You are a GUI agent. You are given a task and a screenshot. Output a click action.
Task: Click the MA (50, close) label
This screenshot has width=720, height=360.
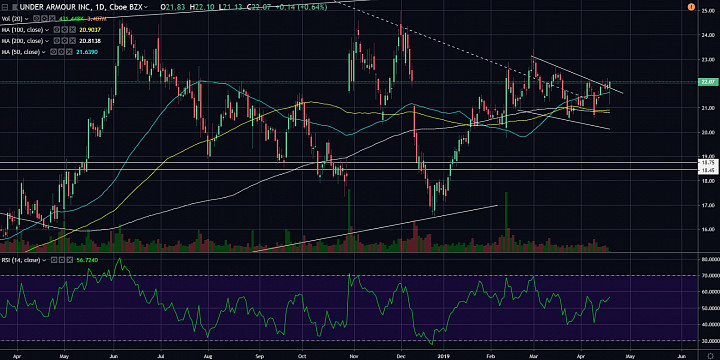click(x=20, y=52)
